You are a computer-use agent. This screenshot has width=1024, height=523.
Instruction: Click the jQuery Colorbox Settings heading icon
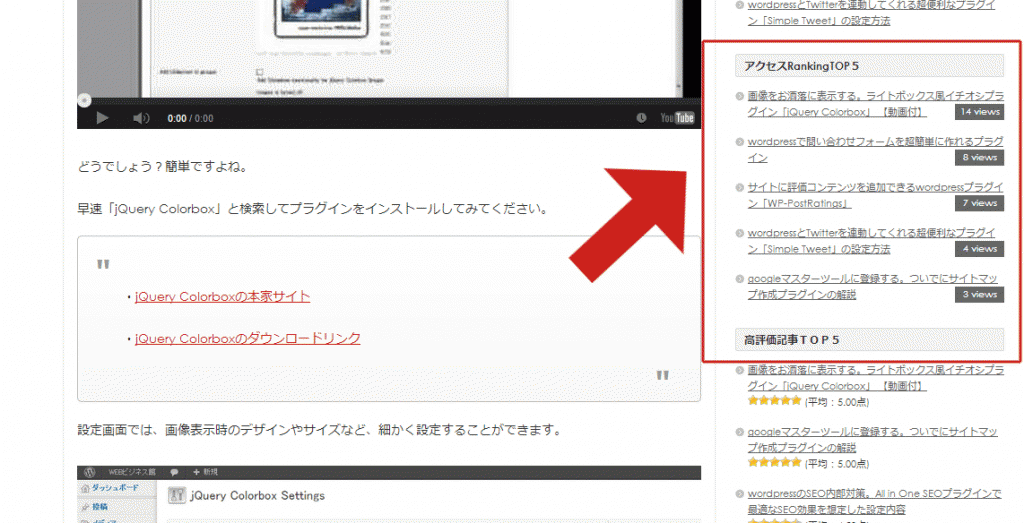(x=175, y=495)
